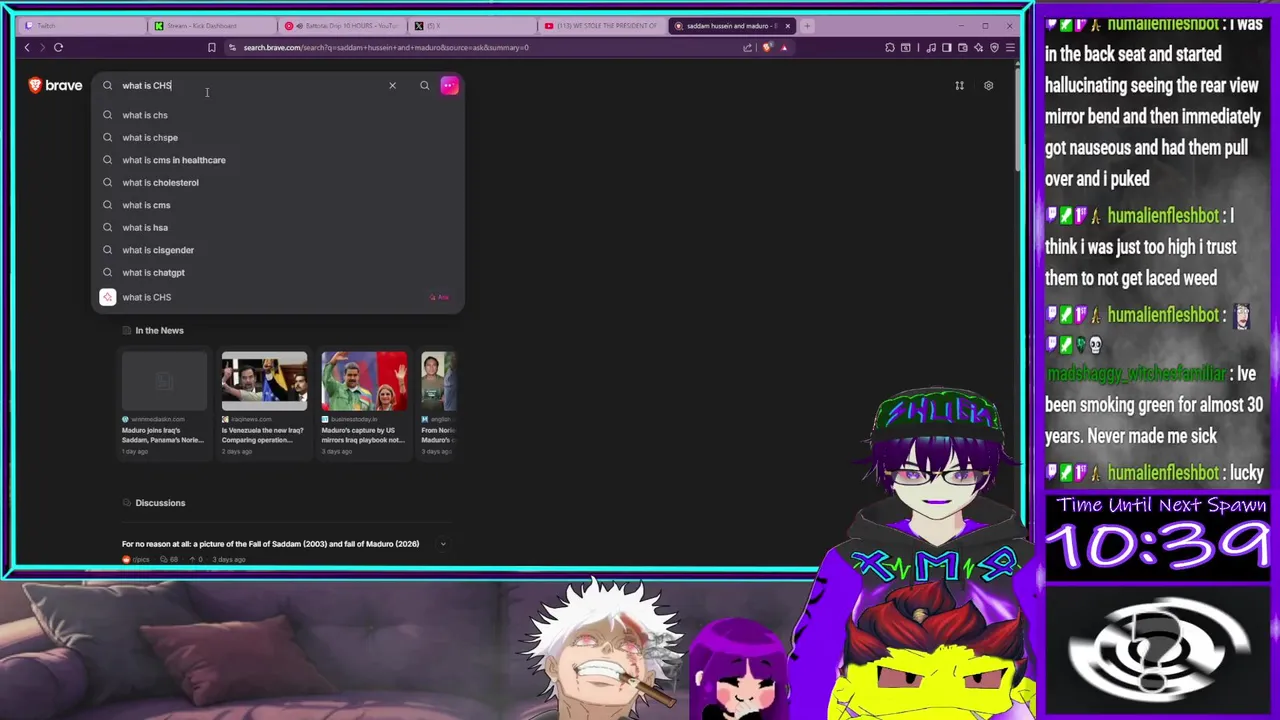Open the partly hidden 'From Norie...' news card

[438, 404]
